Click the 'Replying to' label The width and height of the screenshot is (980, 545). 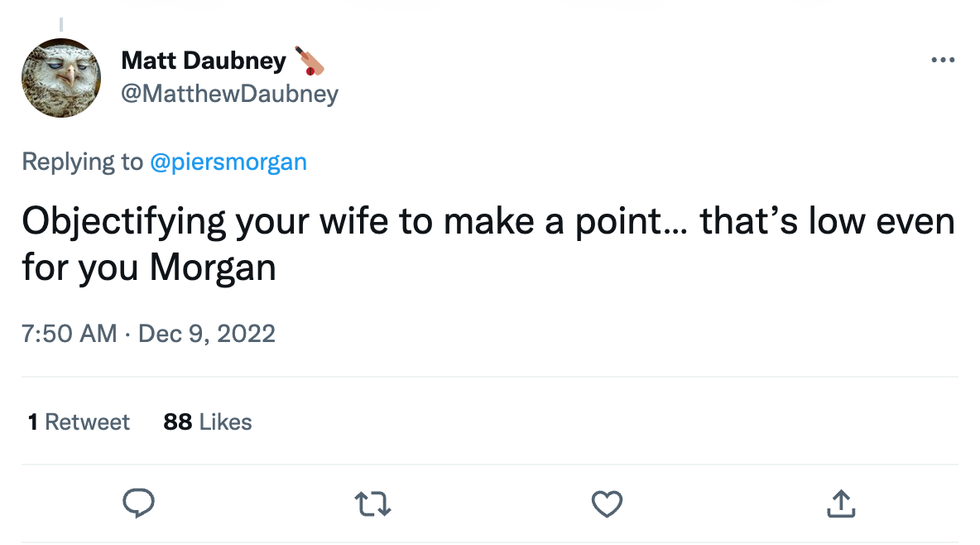82,162
